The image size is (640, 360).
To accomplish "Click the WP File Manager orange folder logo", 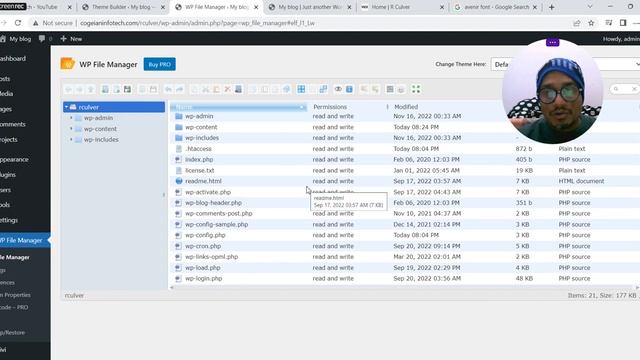I will 67,64.
